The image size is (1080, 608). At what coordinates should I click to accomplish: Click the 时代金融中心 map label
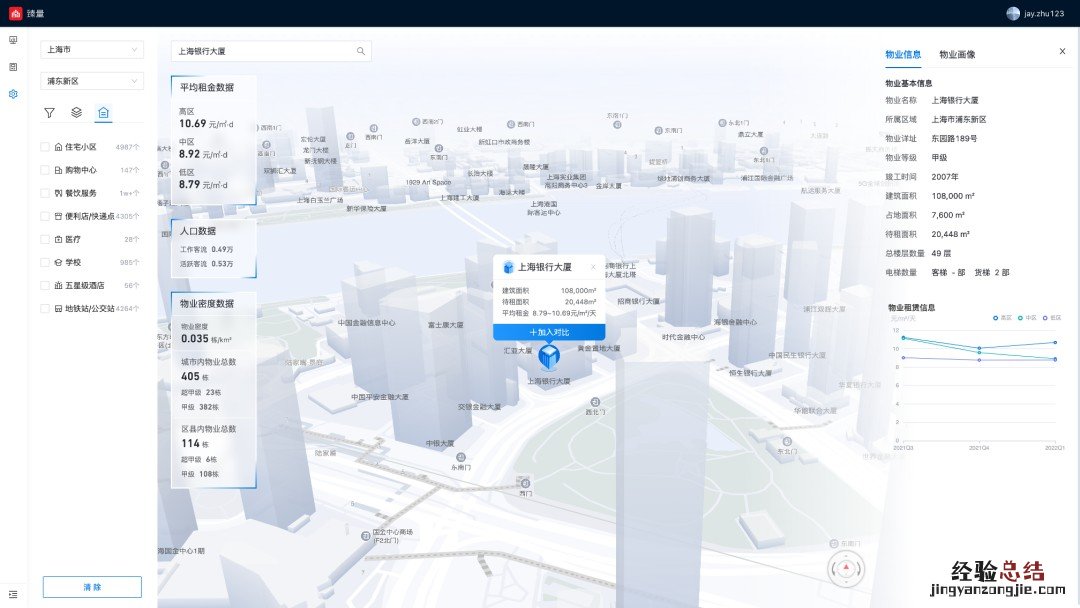(x=683, y=337)
